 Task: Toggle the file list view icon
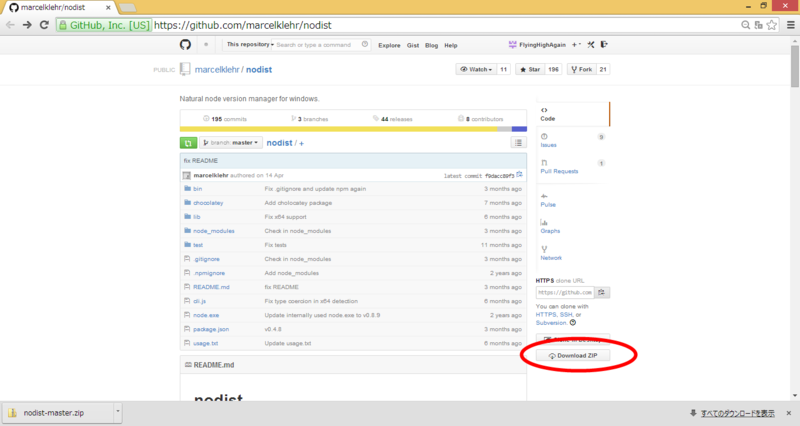[518, 143]
